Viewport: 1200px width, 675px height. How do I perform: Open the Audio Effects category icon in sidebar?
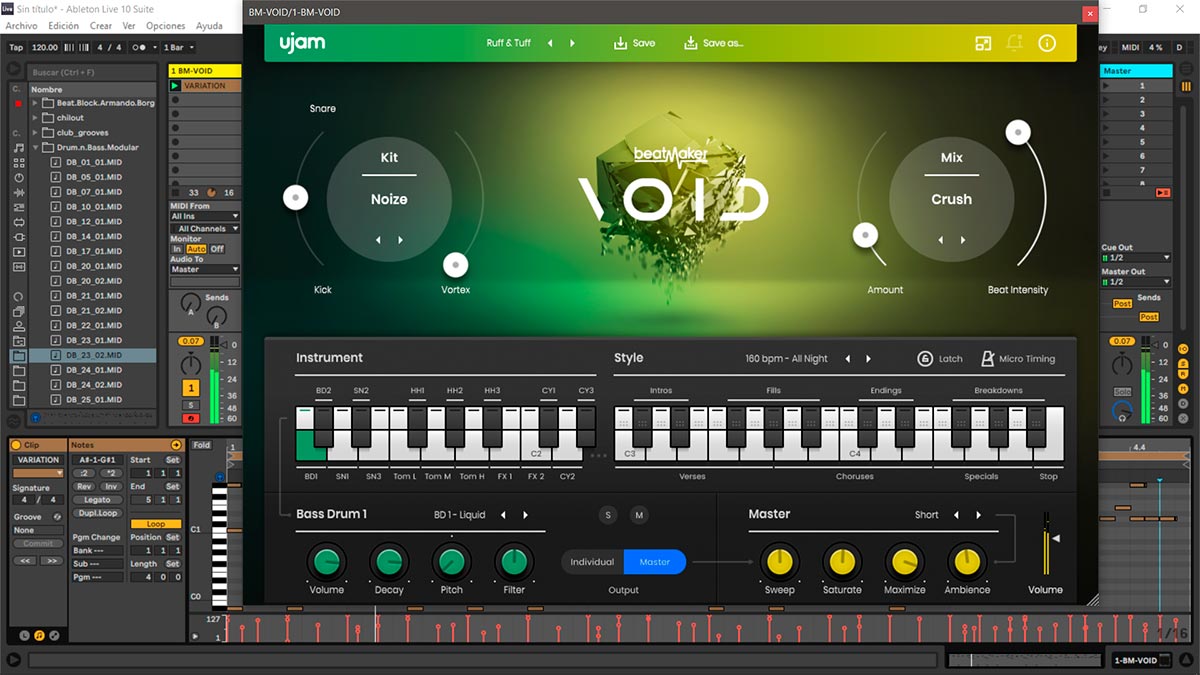[x=18, y=193]
